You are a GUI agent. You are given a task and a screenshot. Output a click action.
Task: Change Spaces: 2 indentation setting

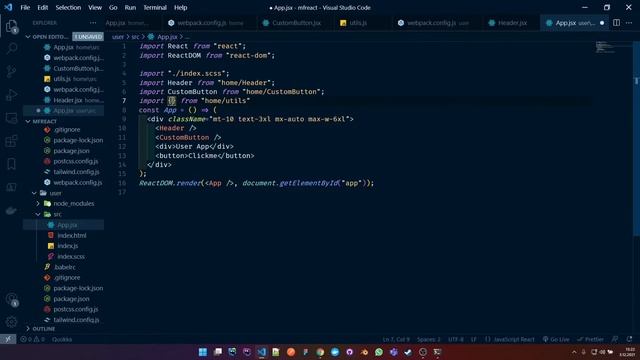[429, 339]
